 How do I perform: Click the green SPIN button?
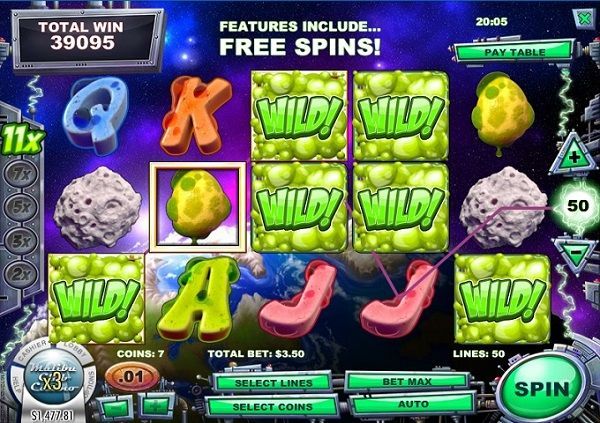pos(542,389)
